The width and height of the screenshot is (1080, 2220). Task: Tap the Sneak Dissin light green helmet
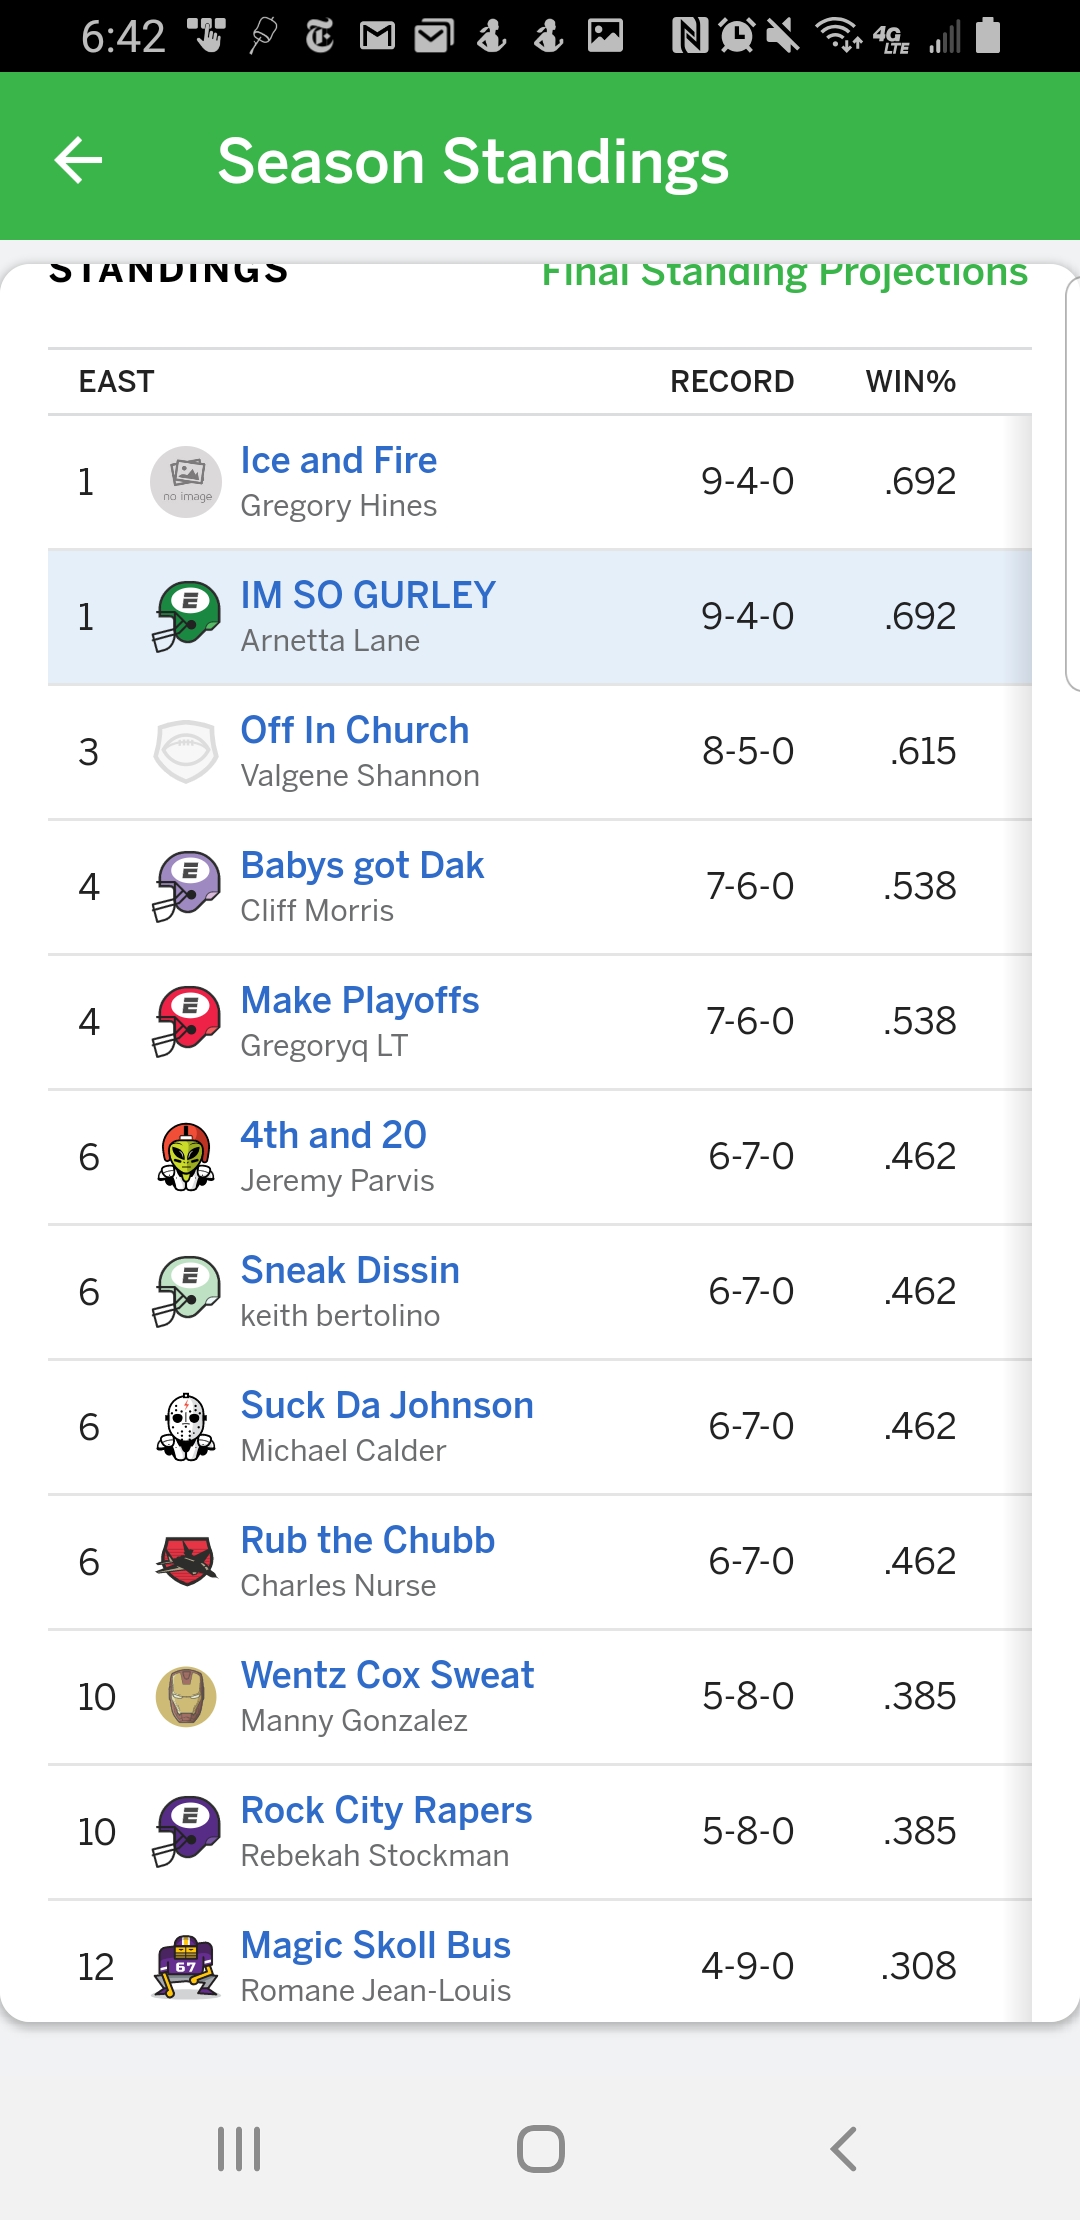pos(186,1291)
